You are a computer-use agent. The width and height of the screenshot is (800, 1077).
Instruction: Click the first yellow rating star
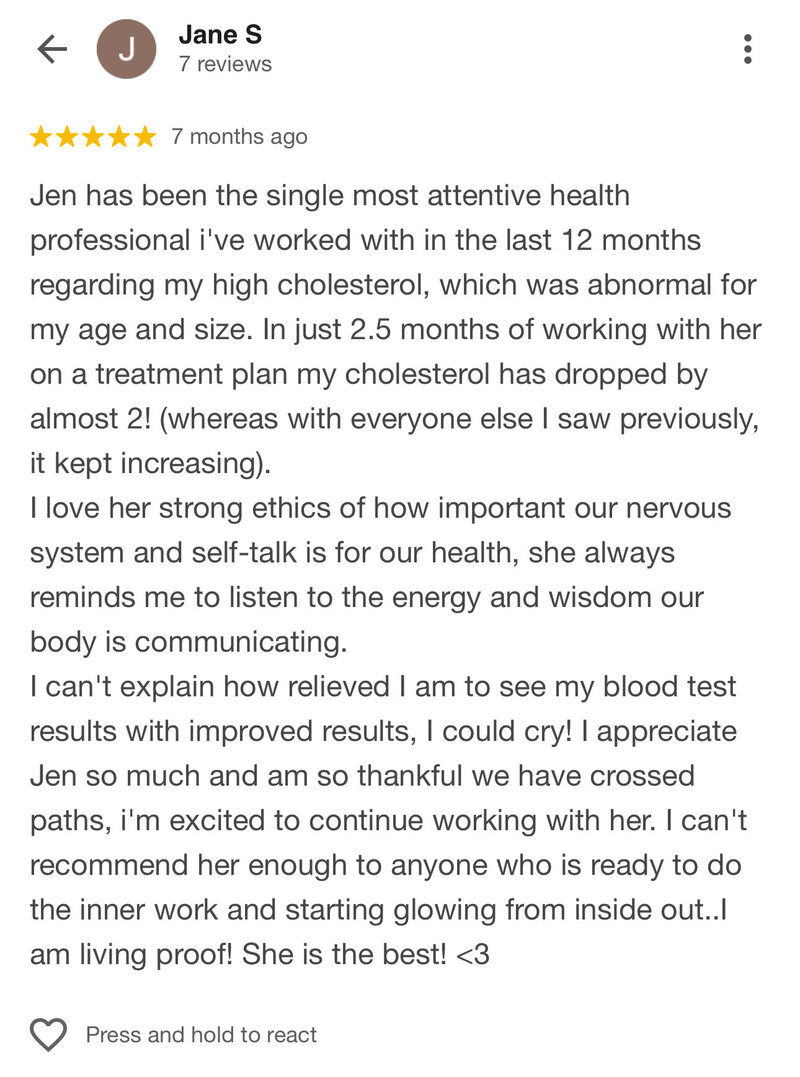(41, 137)
